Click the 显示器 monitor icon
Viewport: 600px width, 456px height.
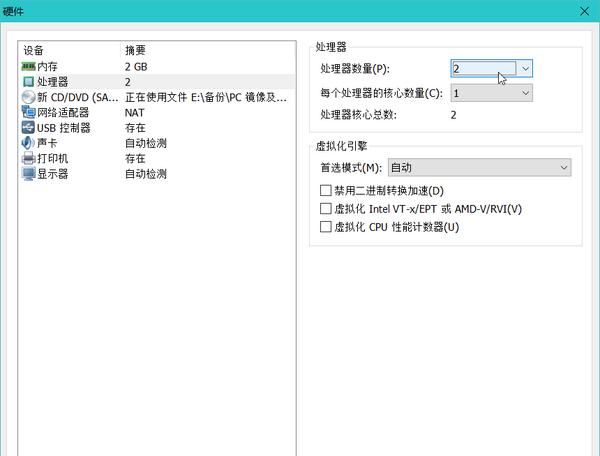click(x=28, y=174)
